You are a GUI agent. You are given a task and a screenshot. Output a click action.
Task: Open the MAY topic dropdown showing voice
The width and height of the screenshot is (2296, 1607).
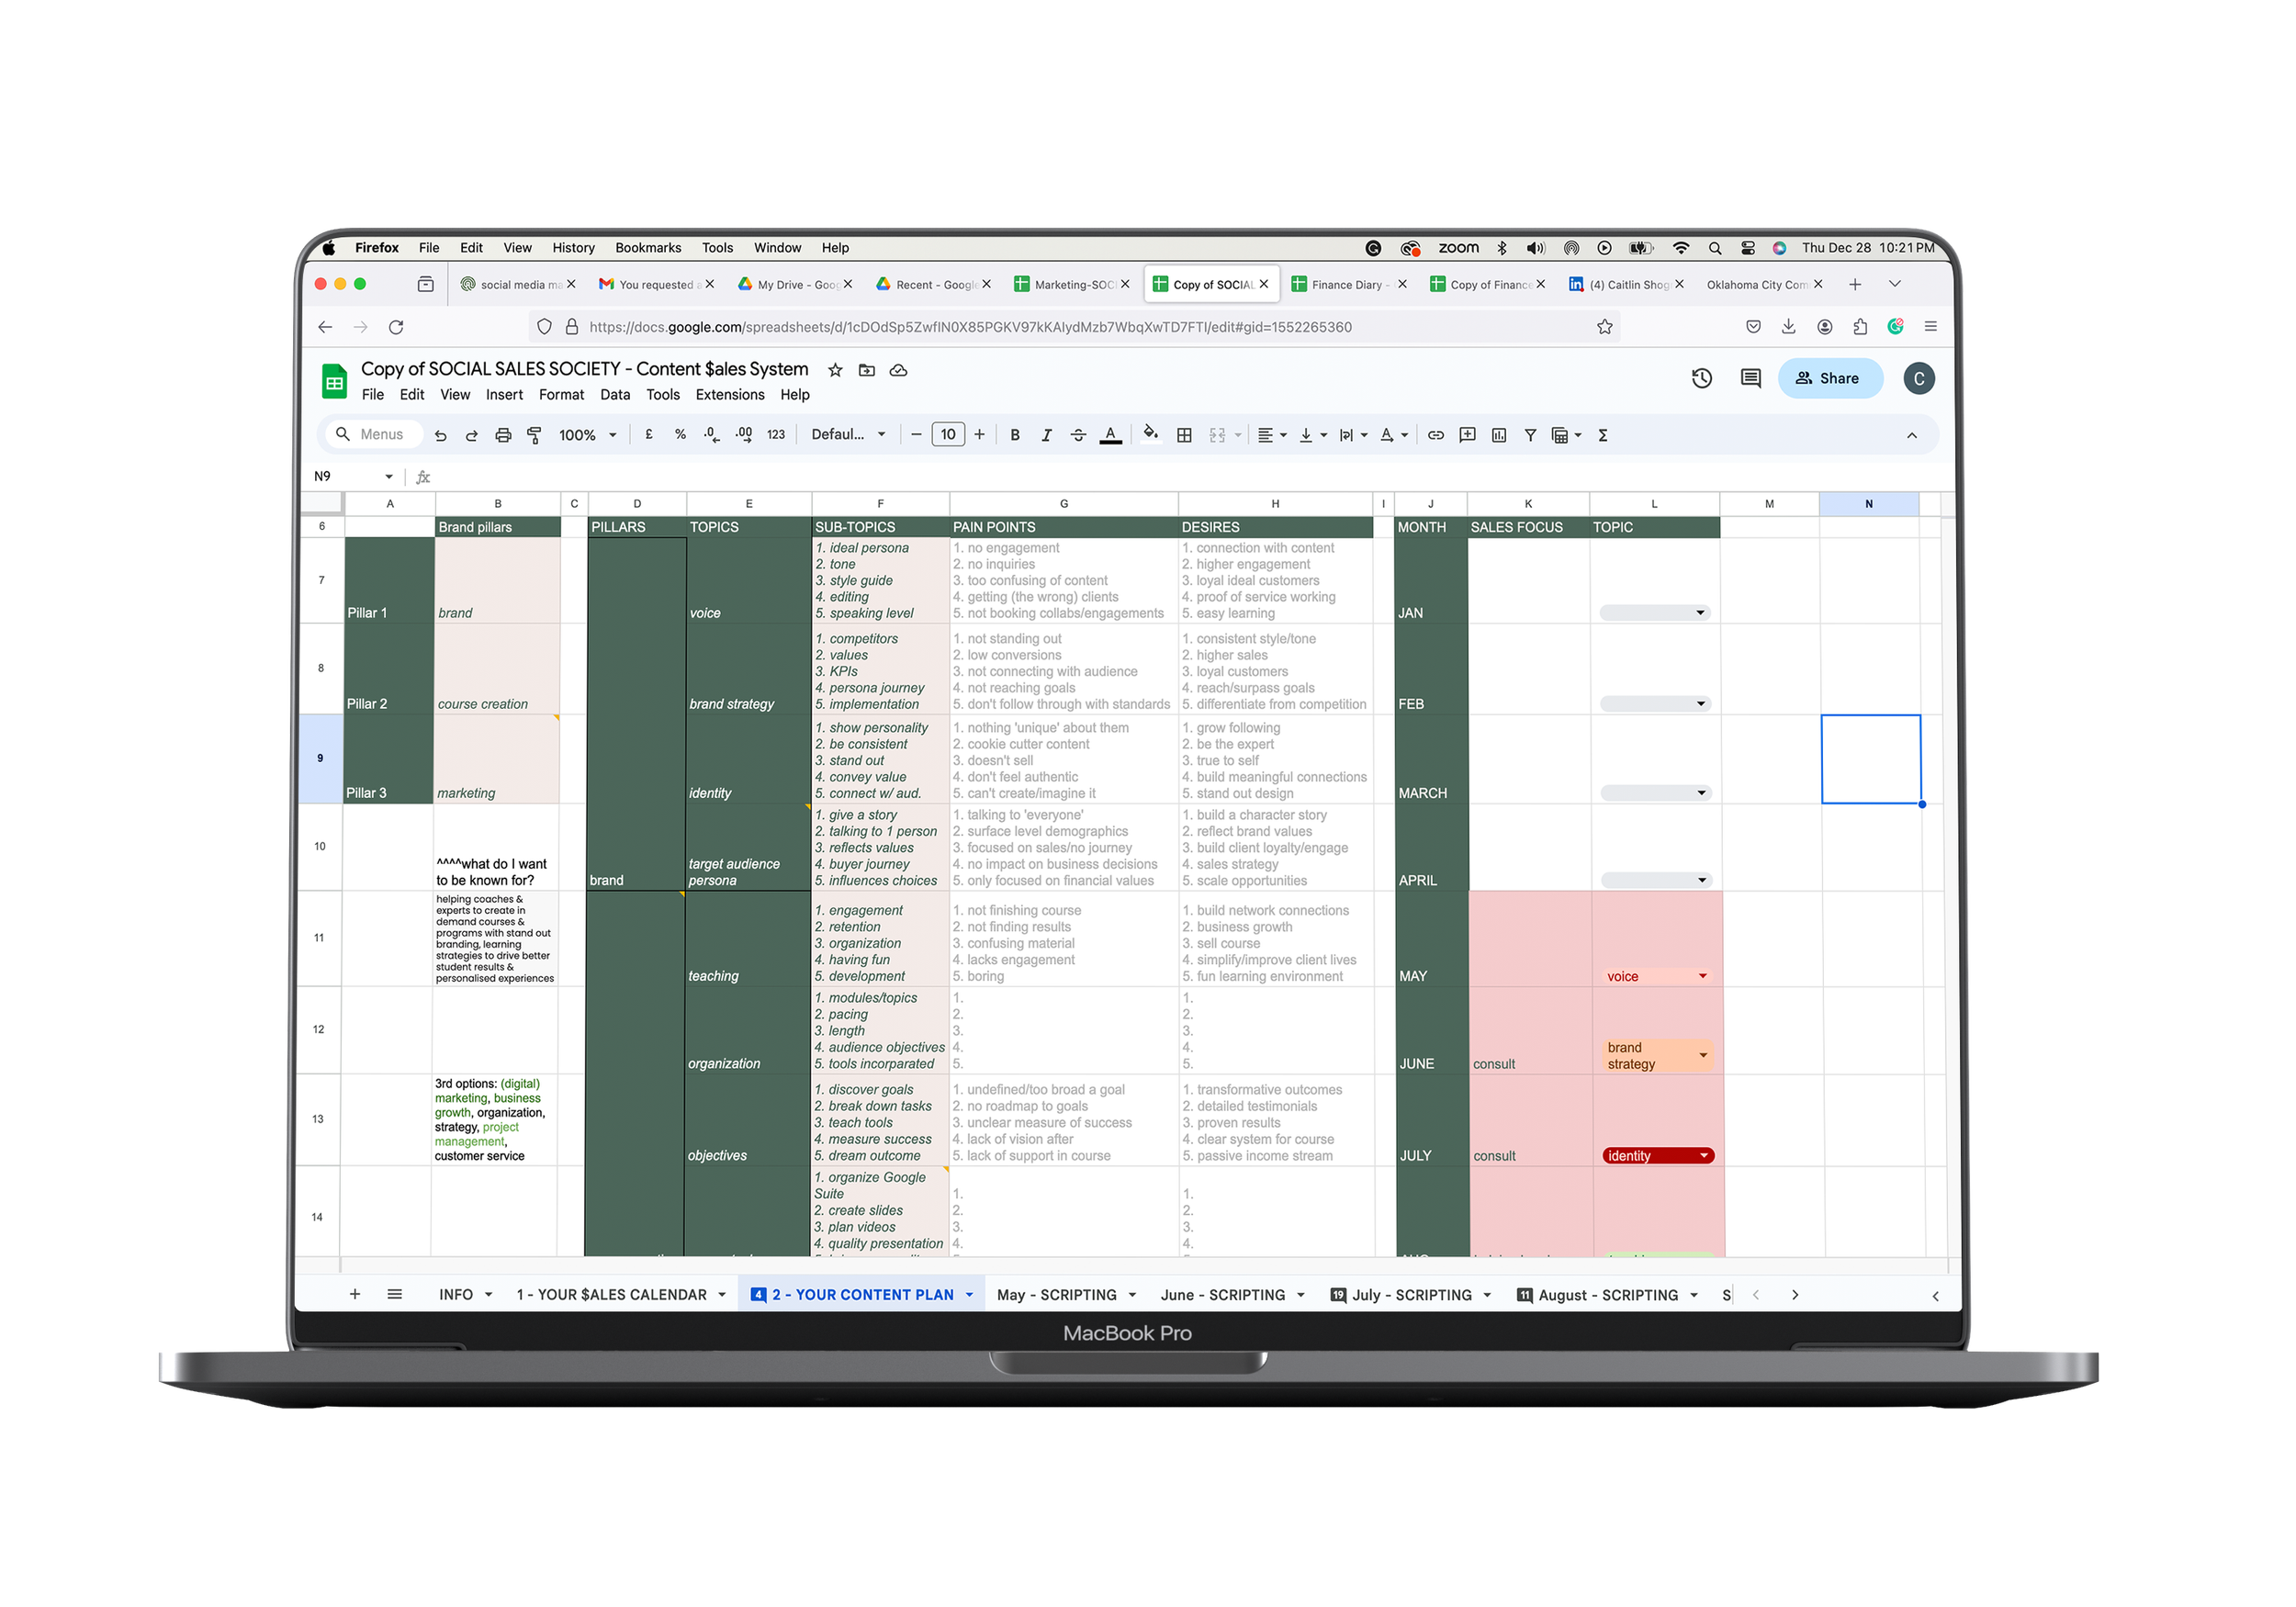tap(1702, 976)
